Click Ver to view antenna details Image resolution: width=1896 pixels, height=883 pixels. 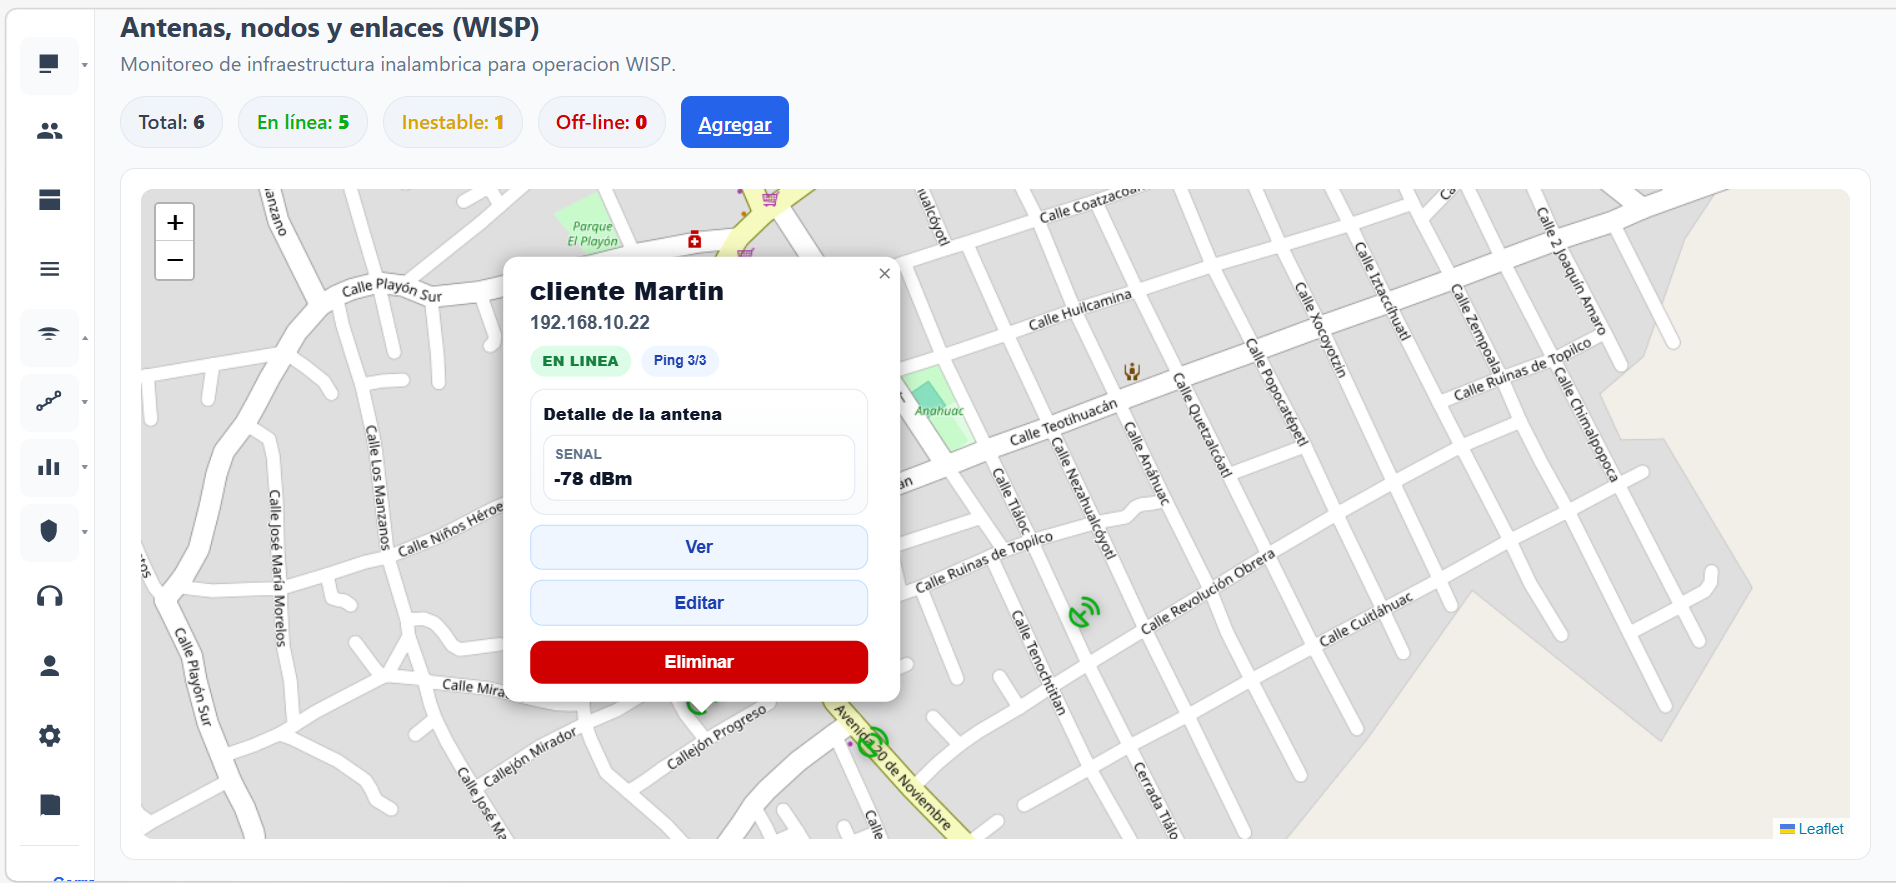click(x=698, y=547)
